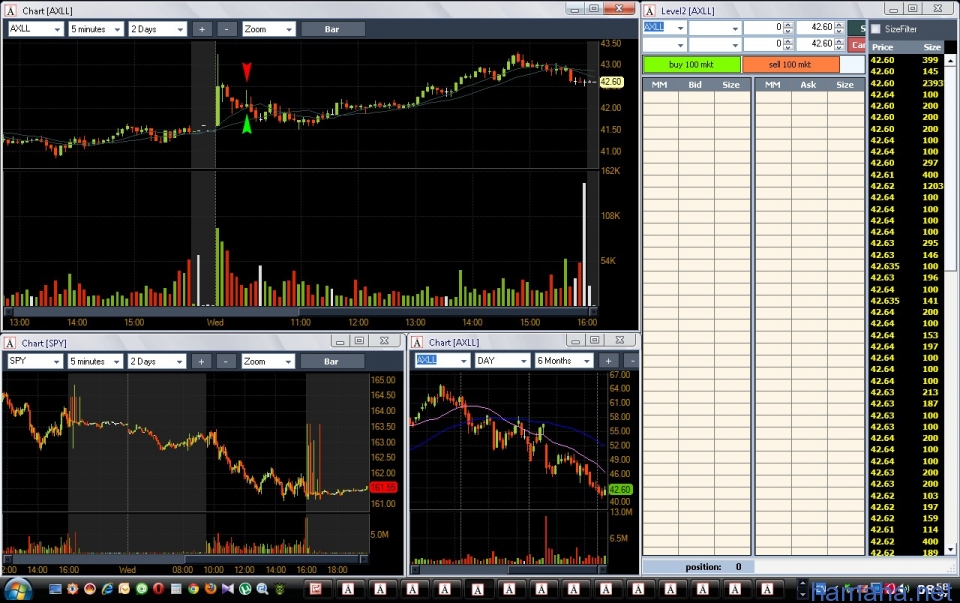Decrease the first-row order quantity with down arrow
This screenshot has height=603, width=960.
pyautogui.click(x=789, y=31)
